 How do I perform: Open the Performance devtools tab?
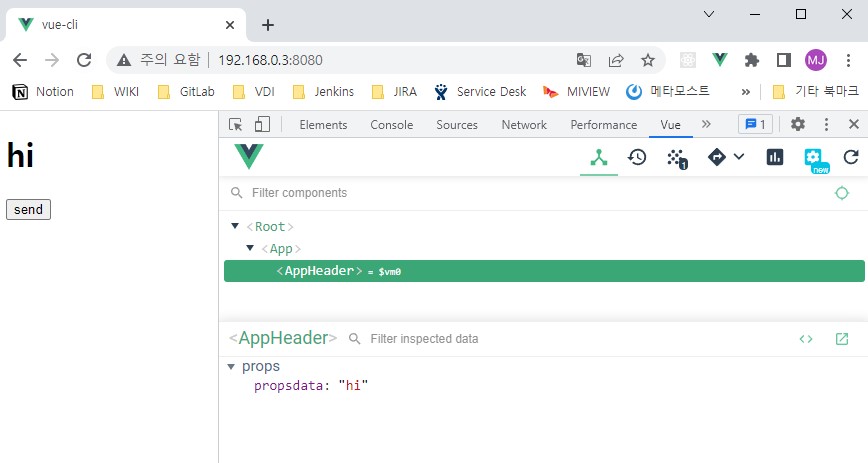pos(603,125)
